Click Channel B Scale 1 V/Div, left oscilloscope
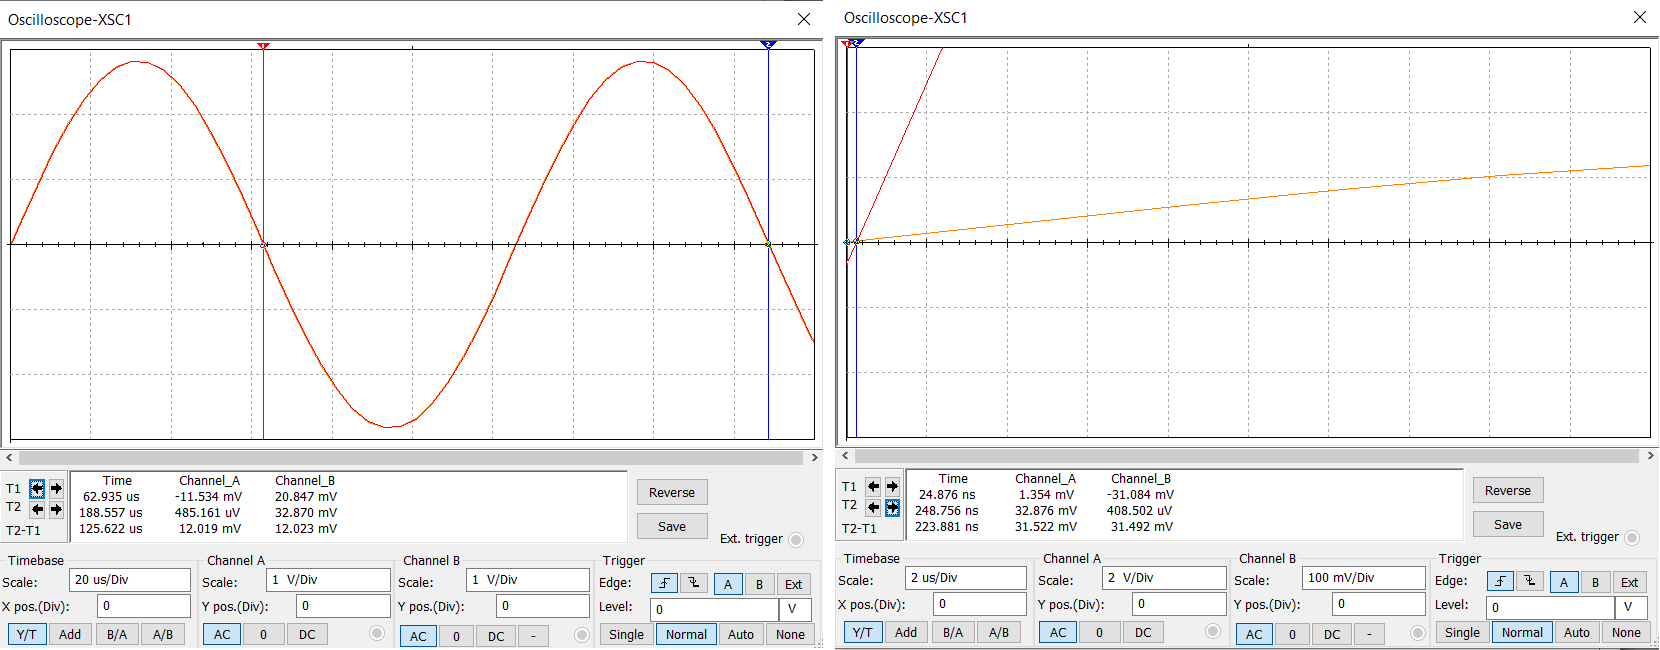Image resolution: width=1660 pixels, height=650 pixels. tap(528, 580)
